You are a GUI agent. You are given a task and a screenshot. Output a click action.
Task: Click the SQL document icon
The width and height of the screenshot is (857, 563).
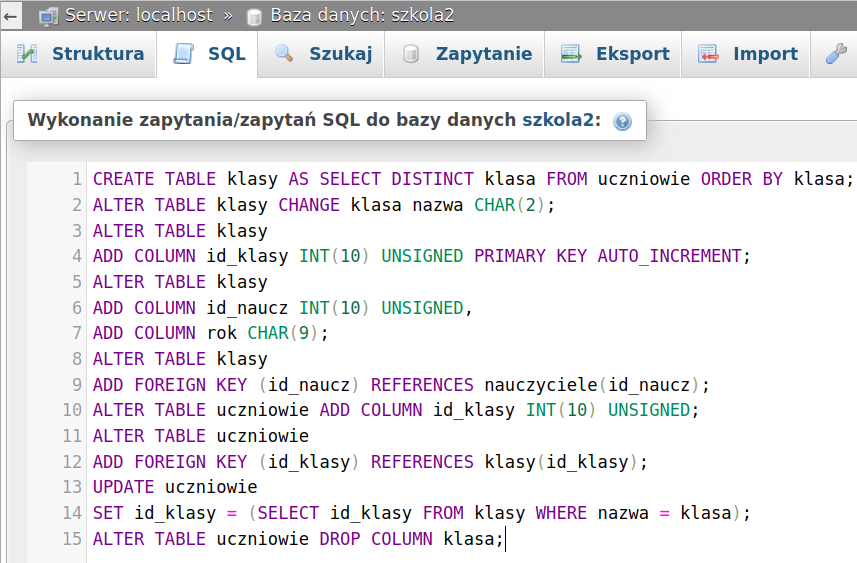pyautogui.click(x=184, y=54)
